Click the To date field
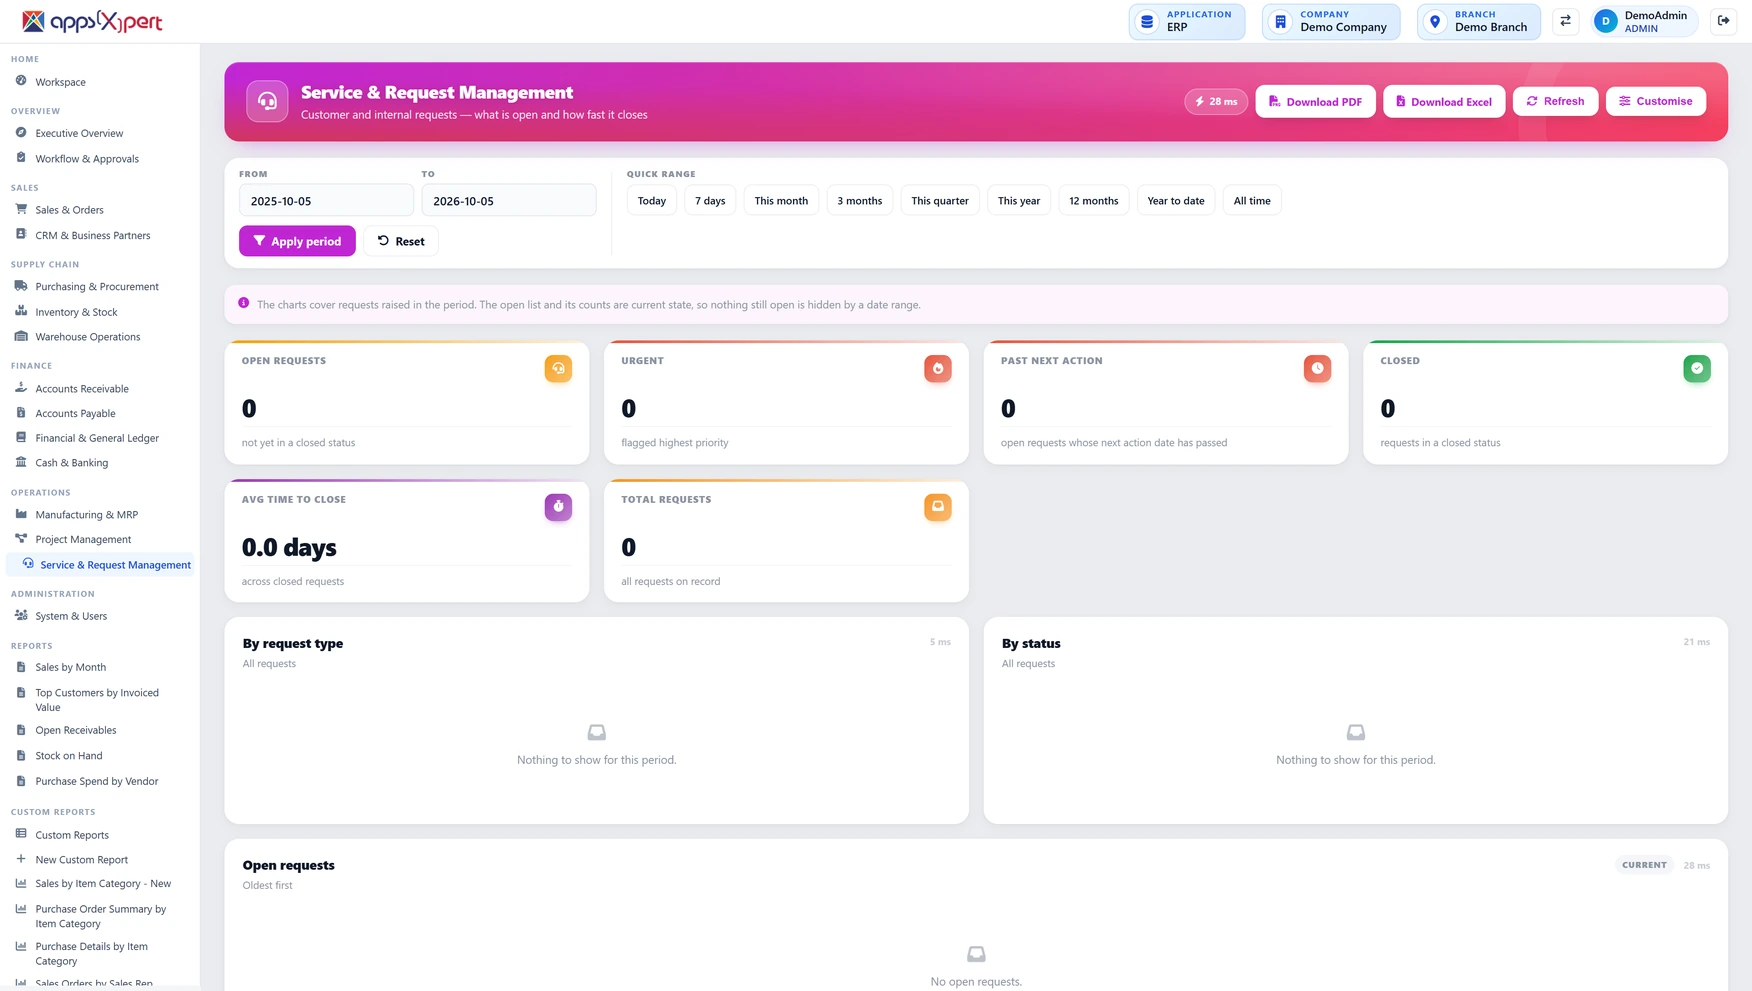Screen dimensions: 1752x991 [x=509, y=201]
